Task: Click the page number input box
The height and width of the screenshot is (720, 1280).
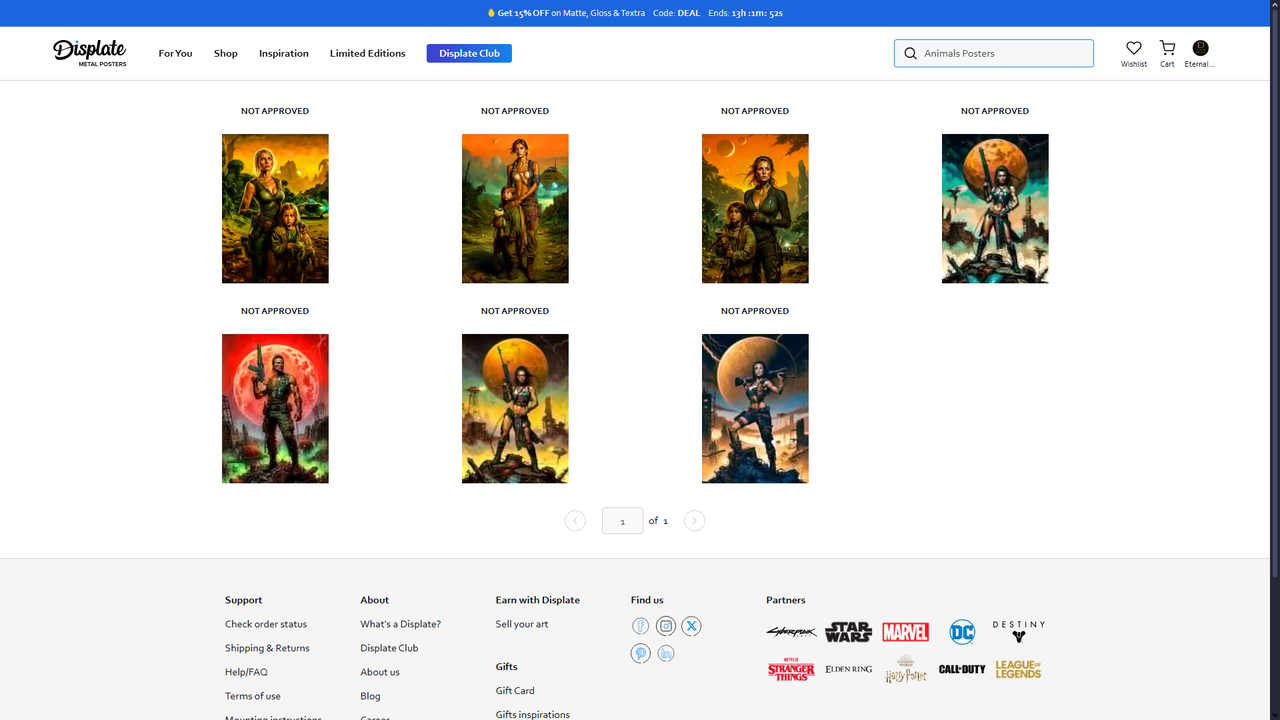Action: 622,520
